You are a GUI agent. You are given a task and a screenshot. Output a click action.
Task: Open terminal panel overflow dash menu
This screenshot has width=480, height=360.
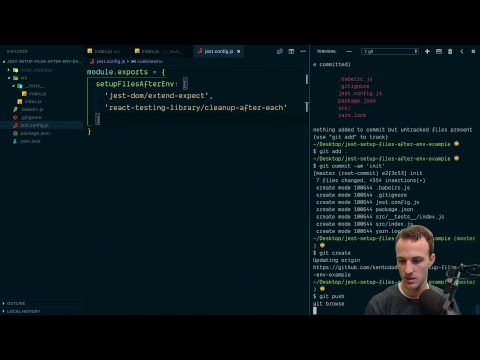click(x=349, y=51)
